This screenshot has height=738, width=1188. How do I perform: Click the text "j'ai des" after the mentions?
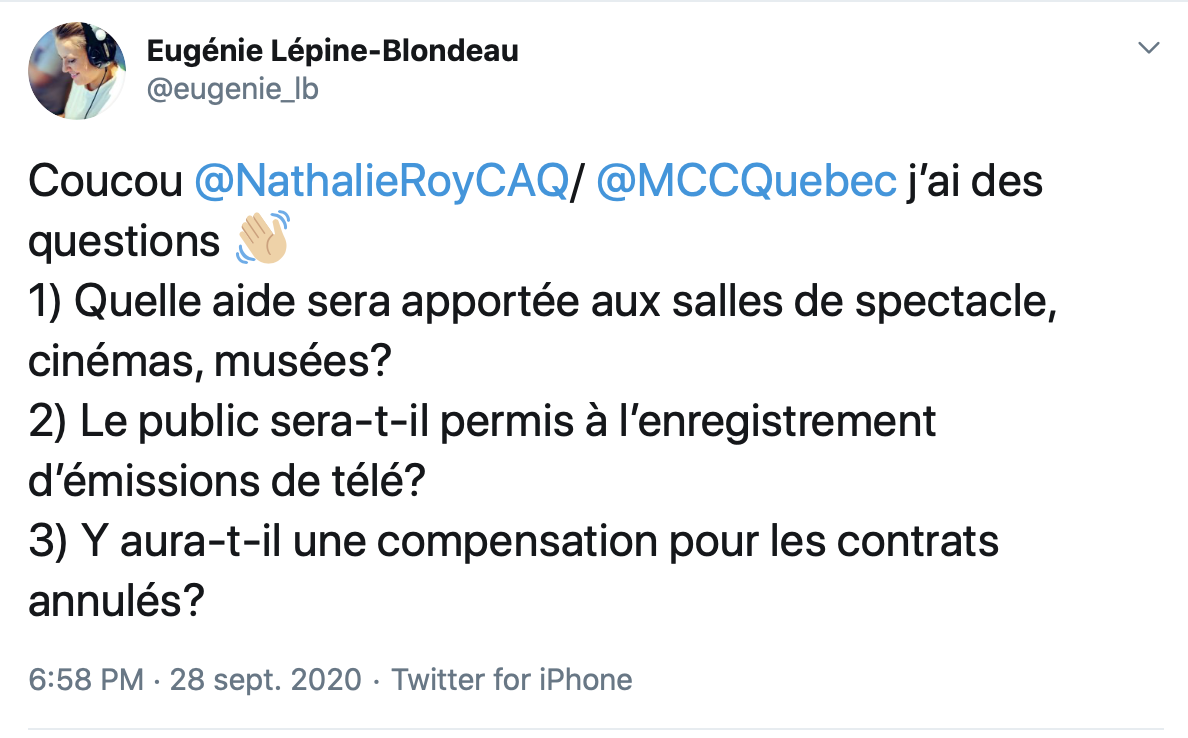(976, 183)
